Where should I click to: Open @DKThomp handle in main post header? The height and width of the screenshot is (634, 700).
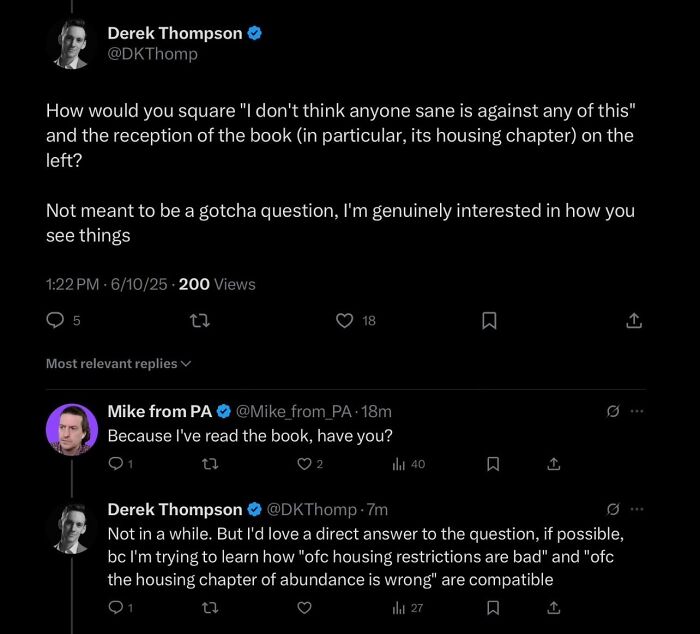pos(152,54)
